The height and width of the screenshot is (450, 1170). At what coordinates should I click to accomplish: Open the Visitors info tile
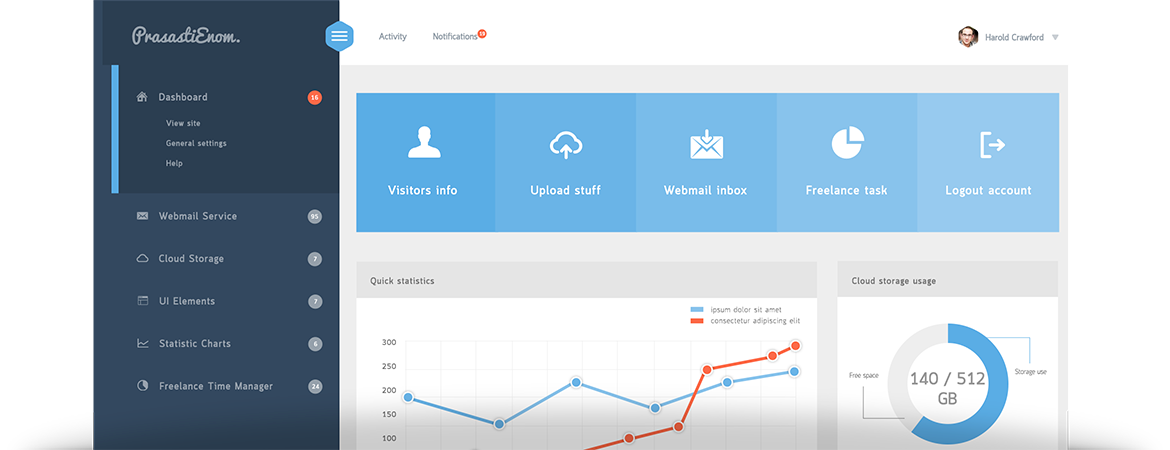point(424,162)
